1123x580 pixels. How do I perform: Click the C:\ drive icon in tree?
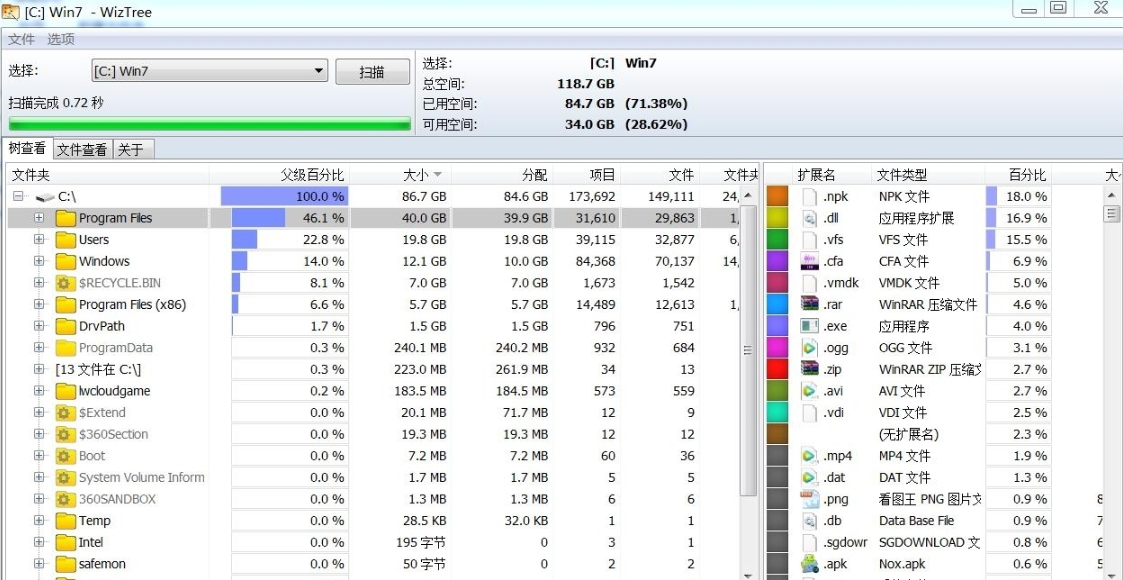[45, 197]
